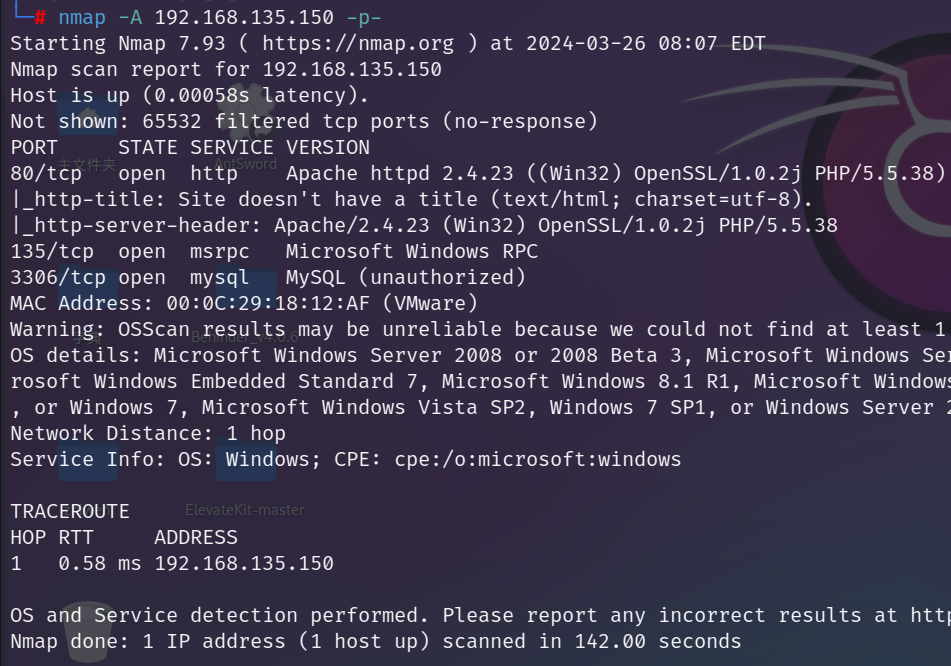Click the http-server-header script output line
Screen dimensions: 951x666
[425, 225]
